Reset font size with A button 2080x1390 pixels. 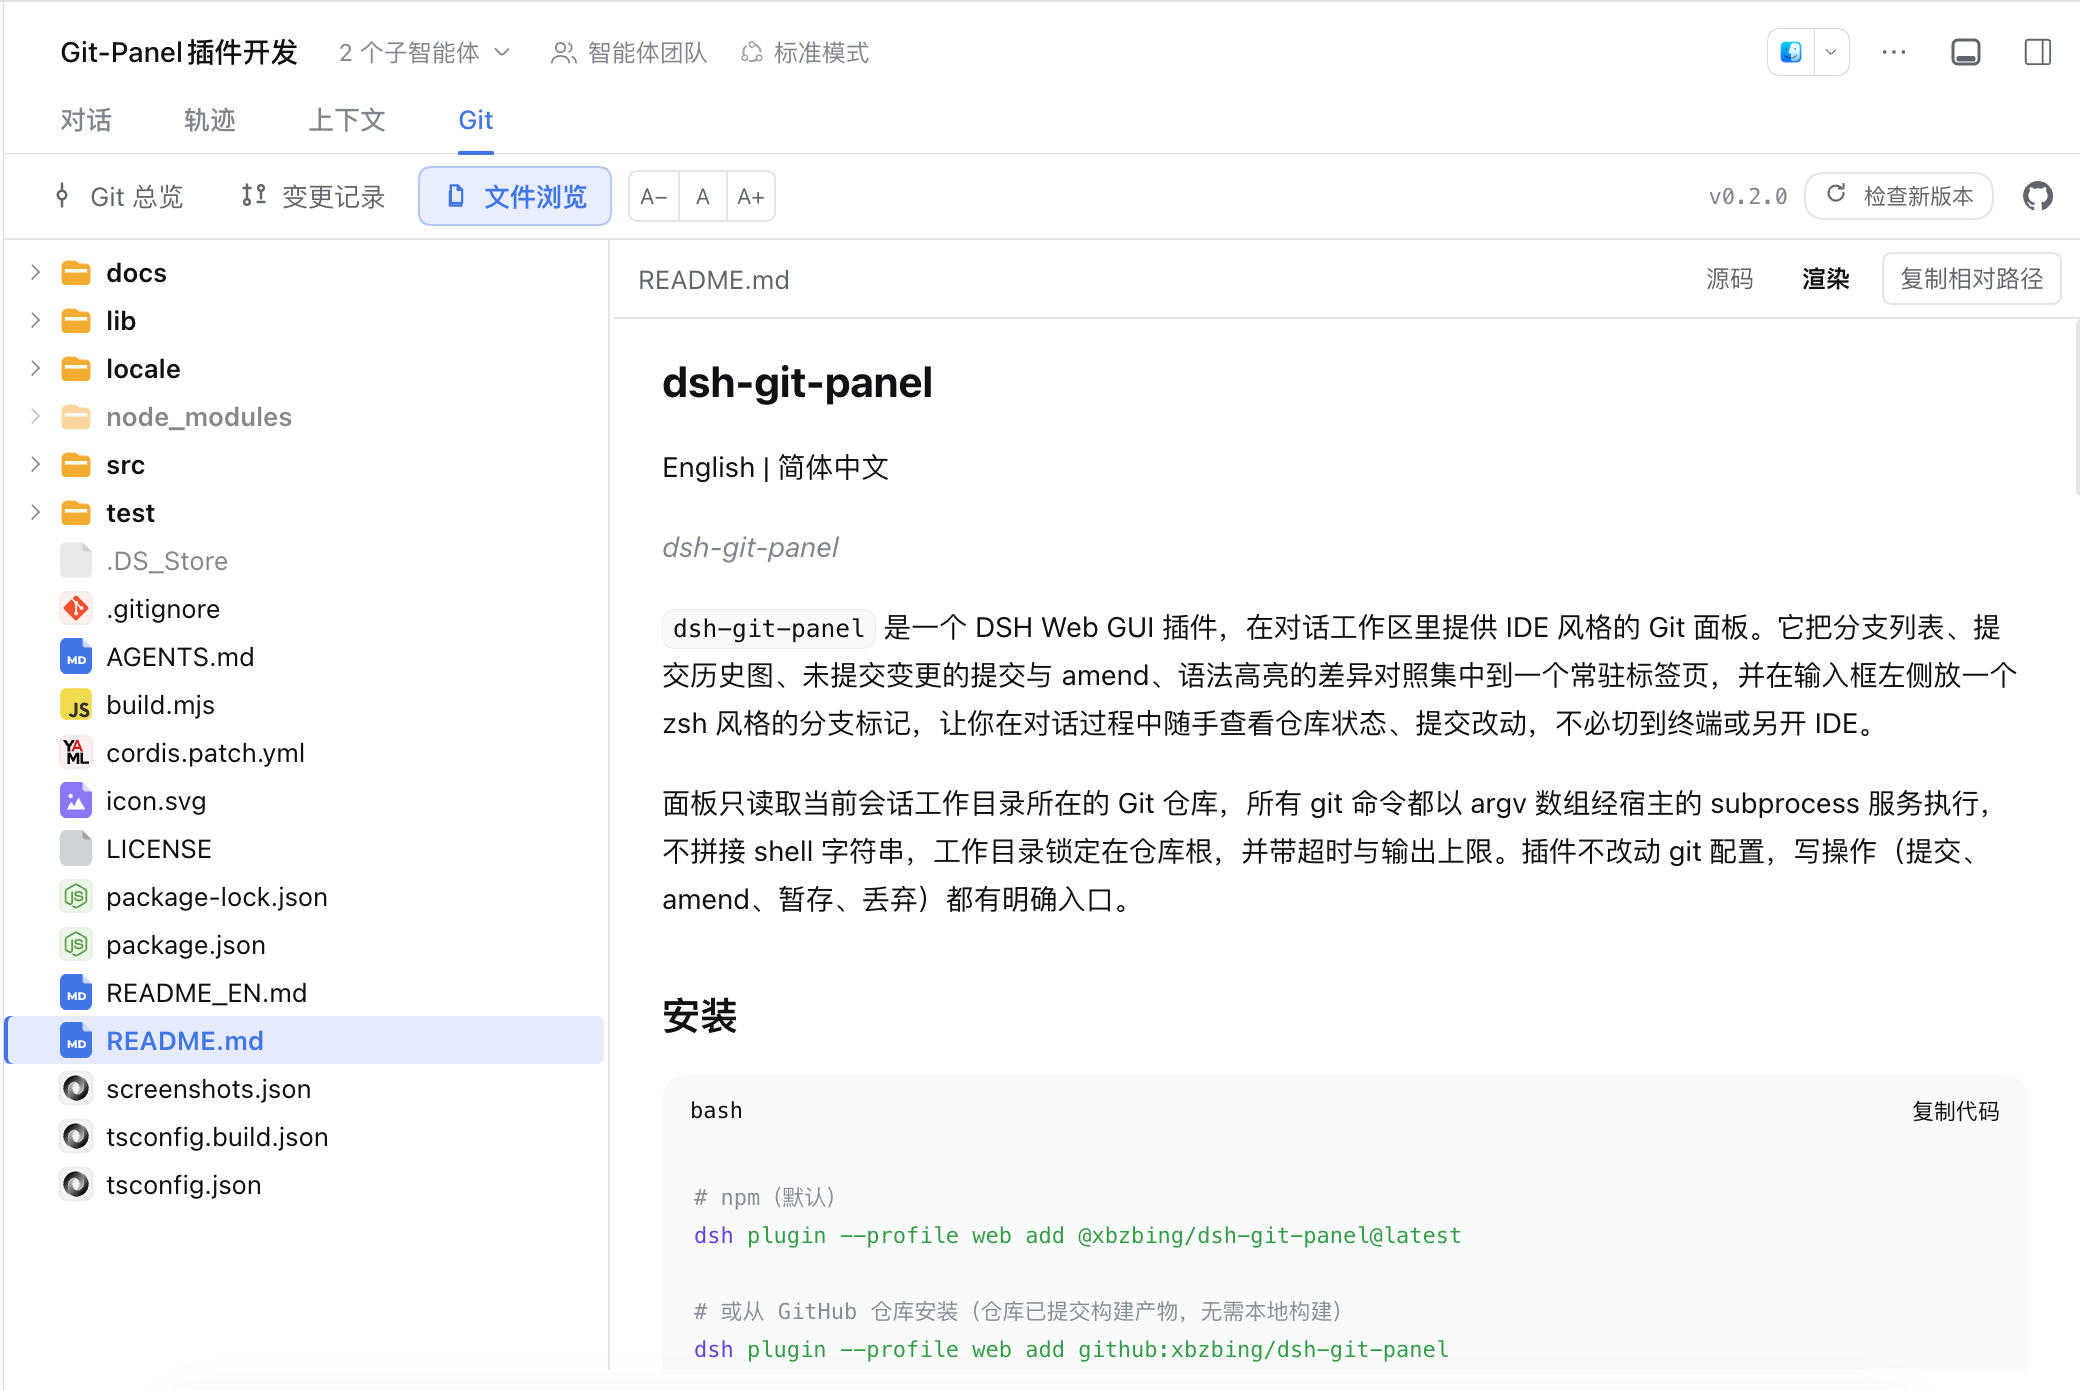pyautogui.click(x=703, y=196)
